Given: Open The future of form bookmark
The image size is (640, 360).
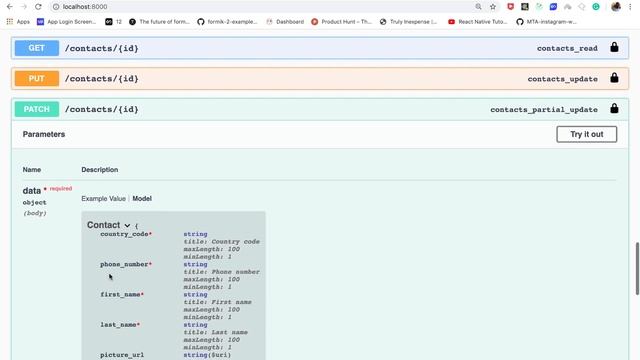Looking at the screenshot, I should pos(160,22).
